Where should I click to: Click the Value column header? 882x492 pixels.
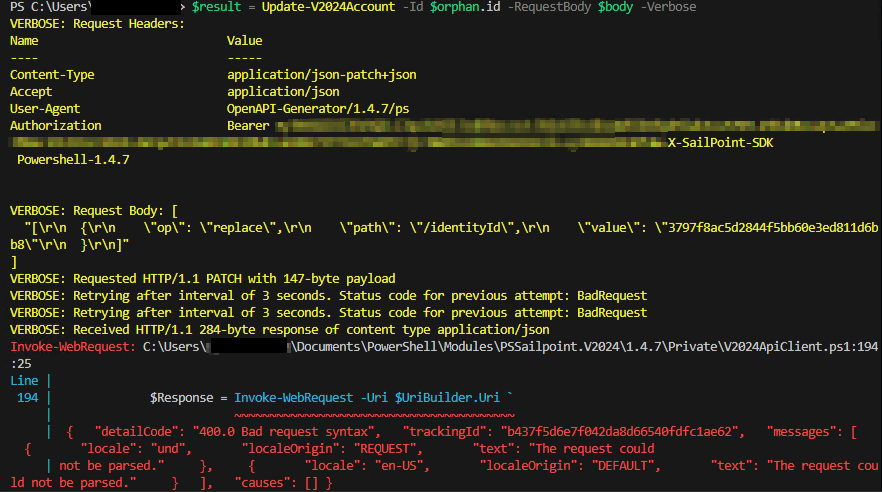245,40
